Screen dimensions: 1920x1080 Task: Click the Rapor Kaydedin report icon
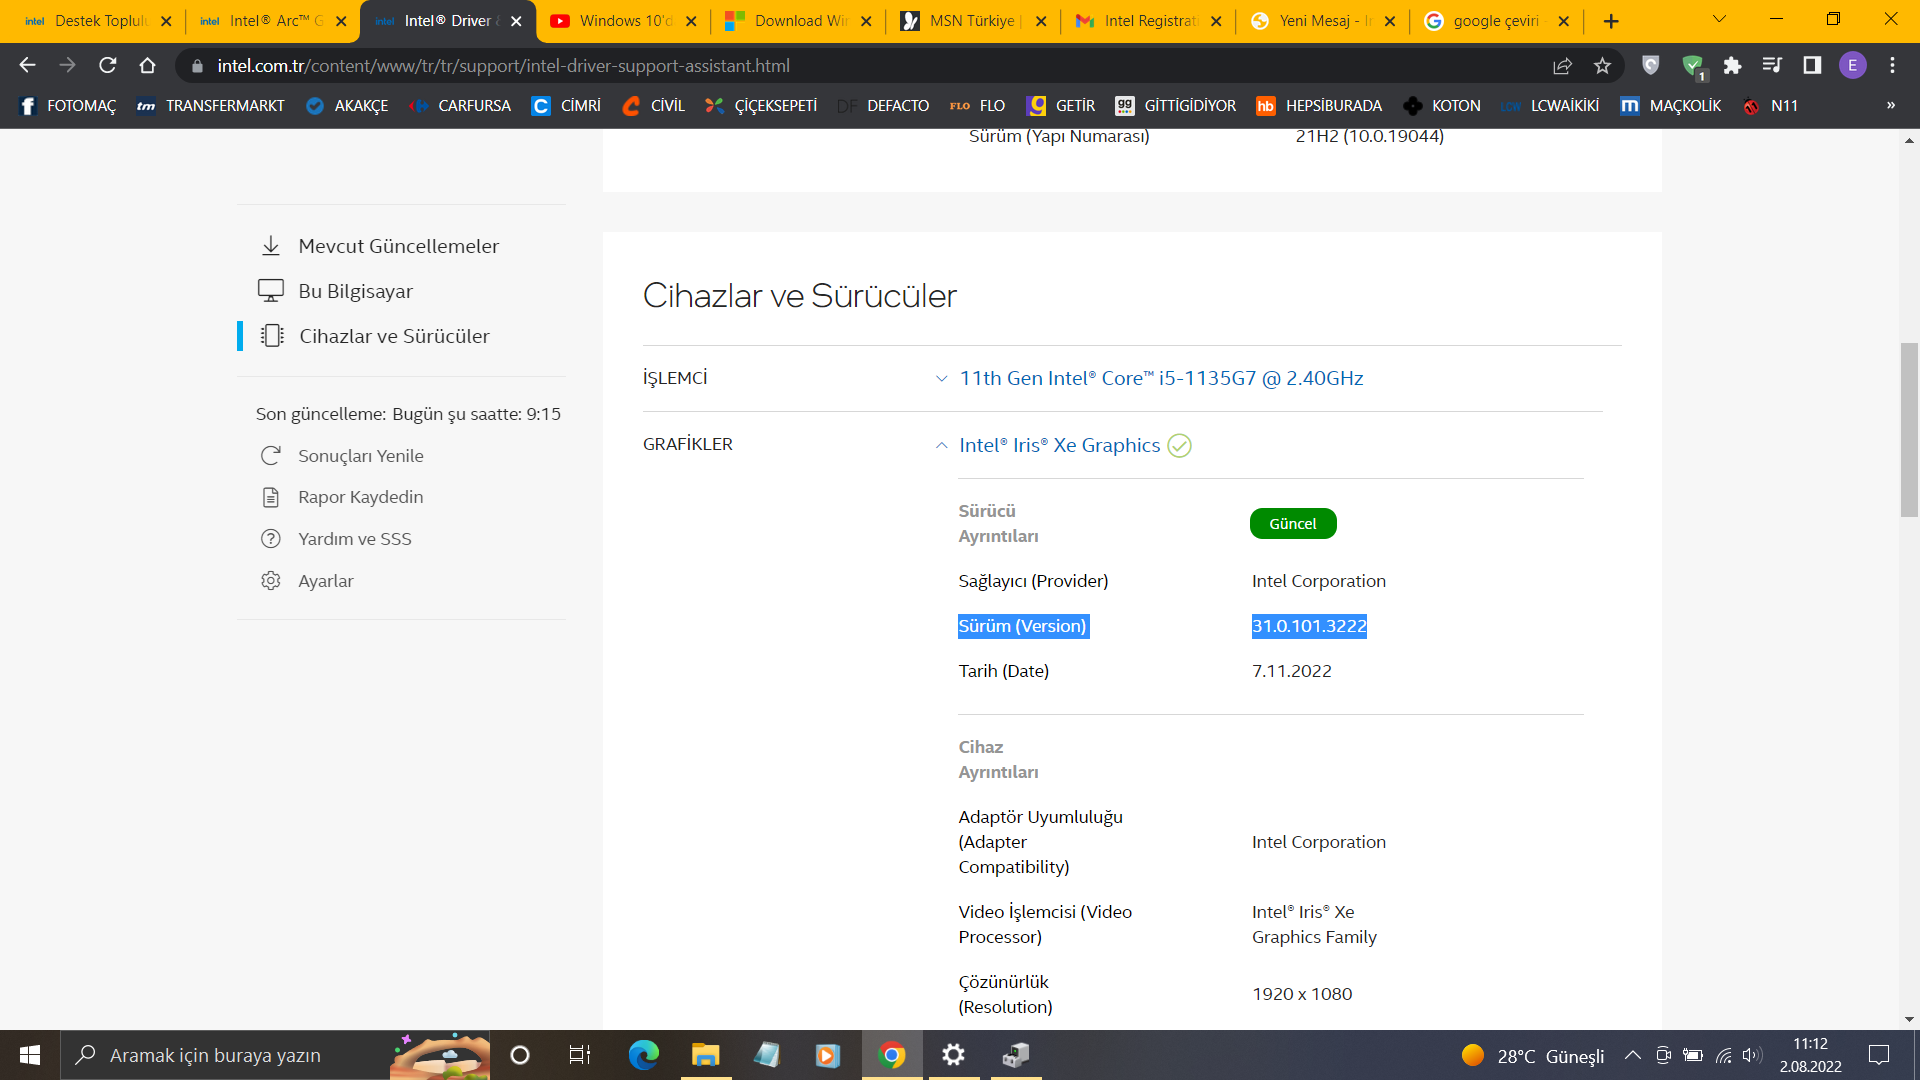(x=270, y=496)
